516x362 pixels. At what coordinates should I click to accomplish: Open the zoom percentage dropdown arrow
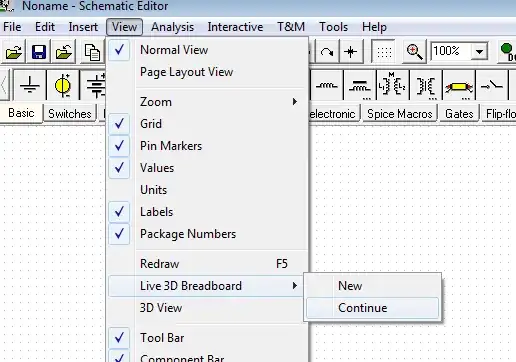pyautogui.click(x=479, y=52)
